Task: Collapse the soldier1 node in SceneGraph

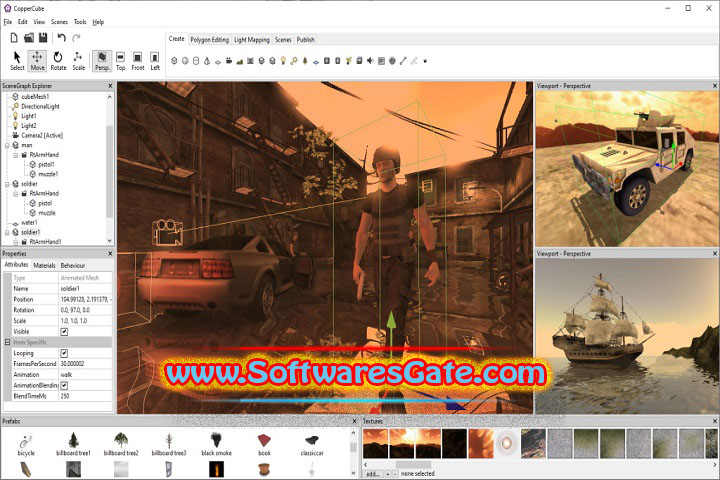Action: pos(7,232)
